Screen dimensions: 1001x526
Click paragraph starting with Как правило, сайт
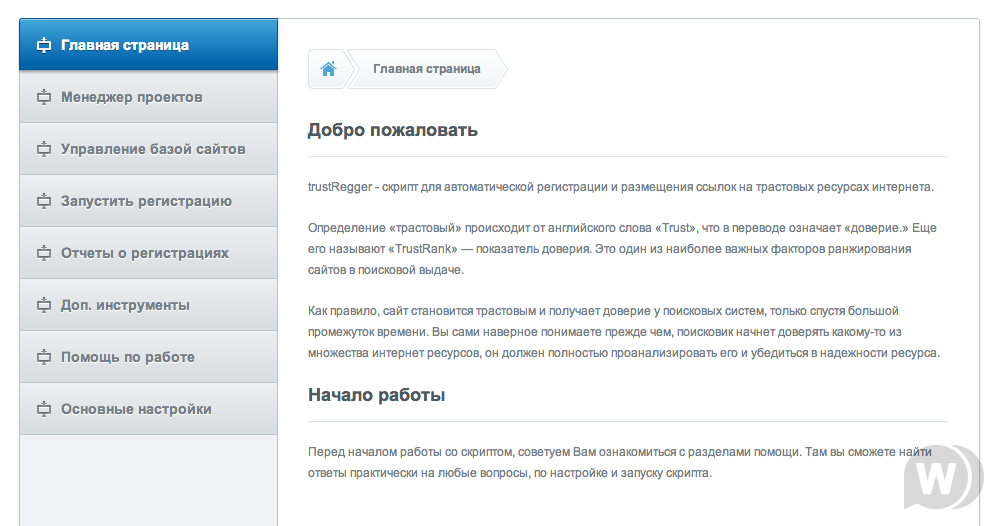(x=624, y=332)
